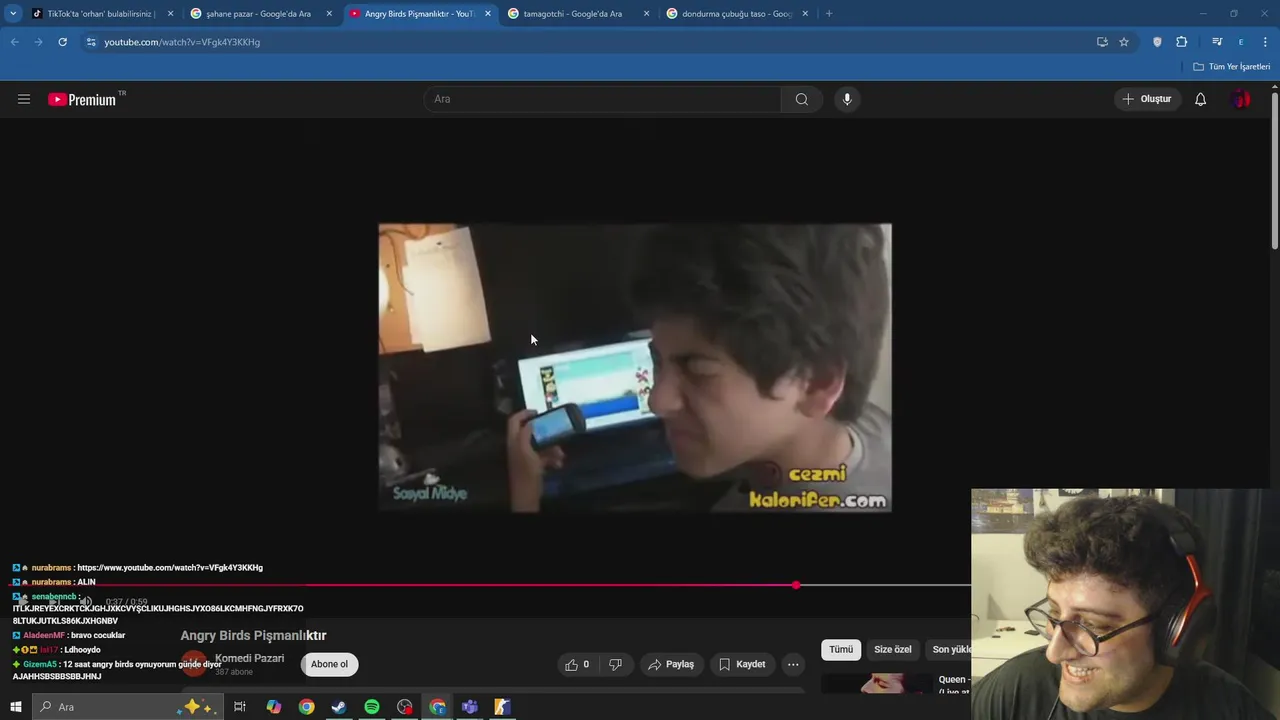The width and height of the screenshot is (1280, 720).
Task: Open Microsoft Teams from the taskbar
Action: point(470,707)
